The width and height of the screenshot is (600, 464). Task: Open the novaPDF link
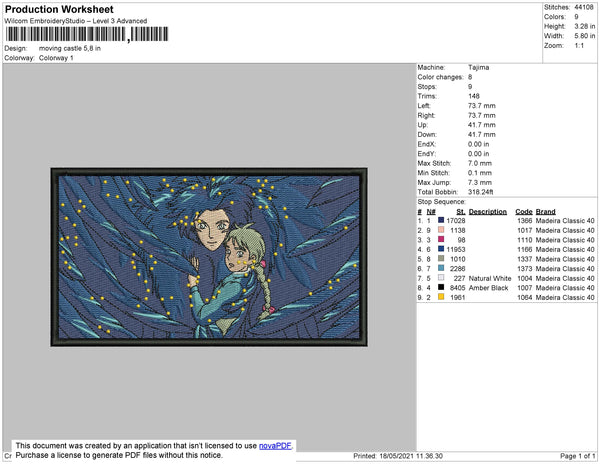(x=275, y=446)
